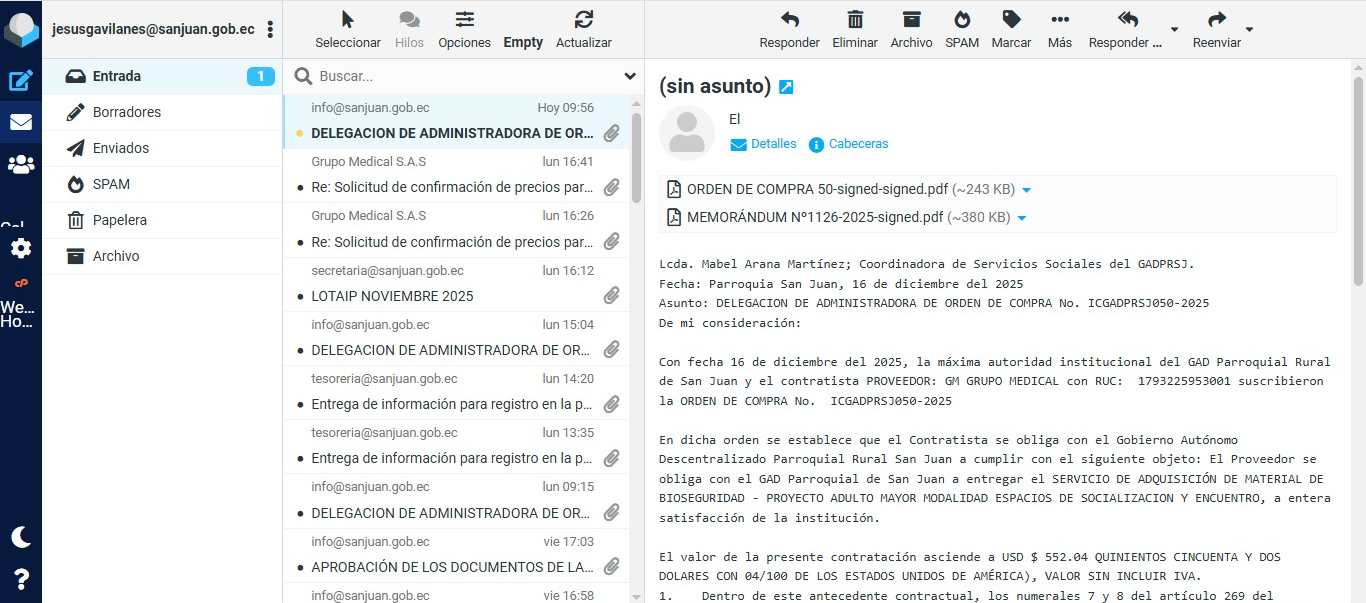The height and width of the screenshot is (603, 1366).
Task: Show message headers via Cabeceras link
Action: coord(858,144)
